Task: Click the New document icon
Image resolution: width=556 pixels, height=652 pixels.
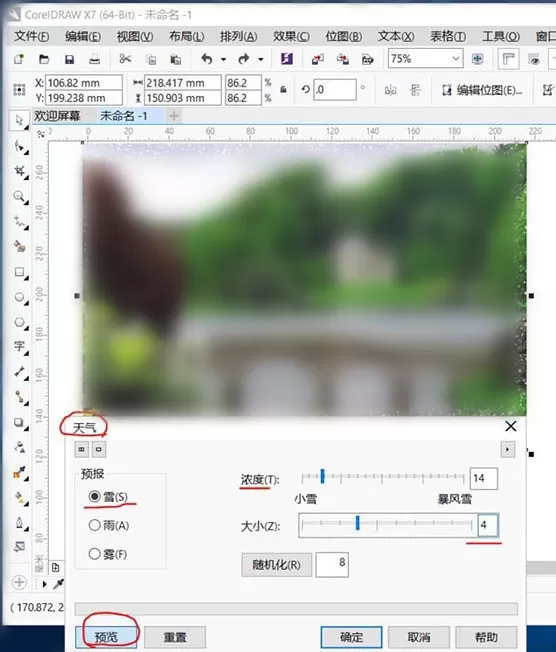Action: point(19,59)
